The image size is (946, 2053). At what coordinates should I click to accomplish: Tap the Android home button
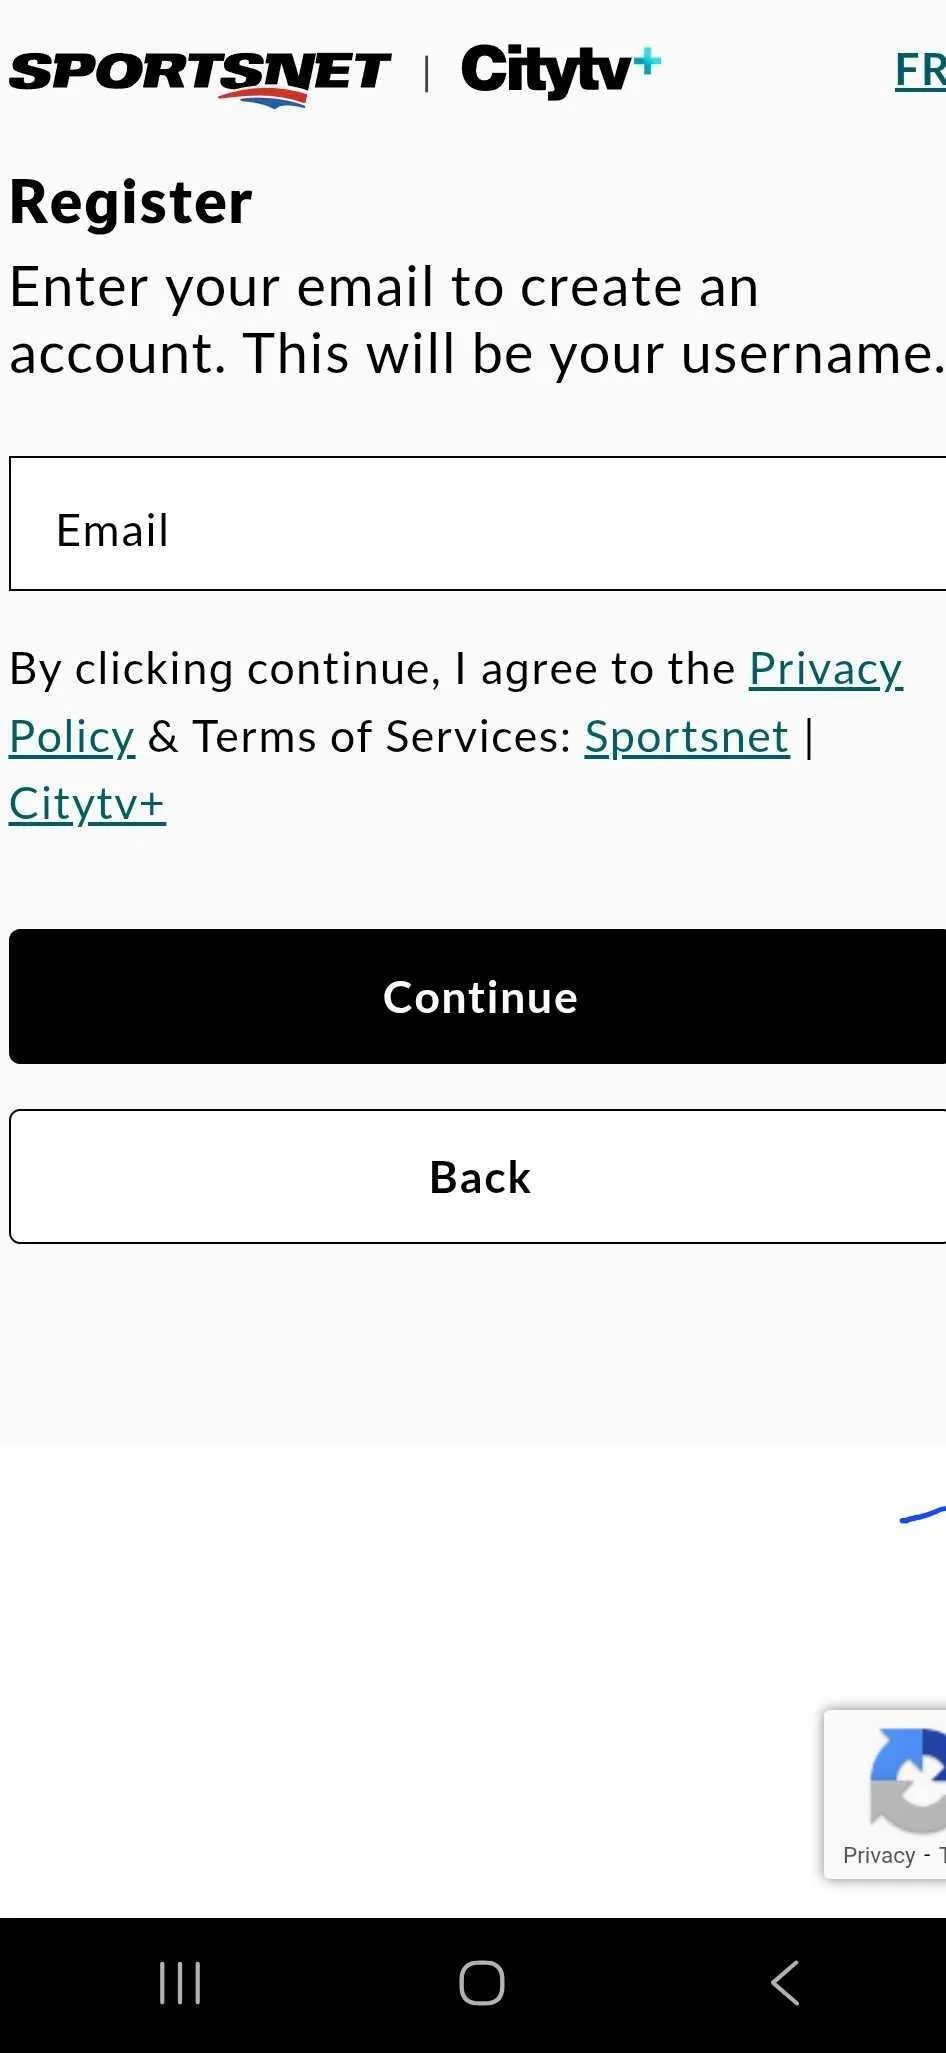click(x=481, y=1983)
